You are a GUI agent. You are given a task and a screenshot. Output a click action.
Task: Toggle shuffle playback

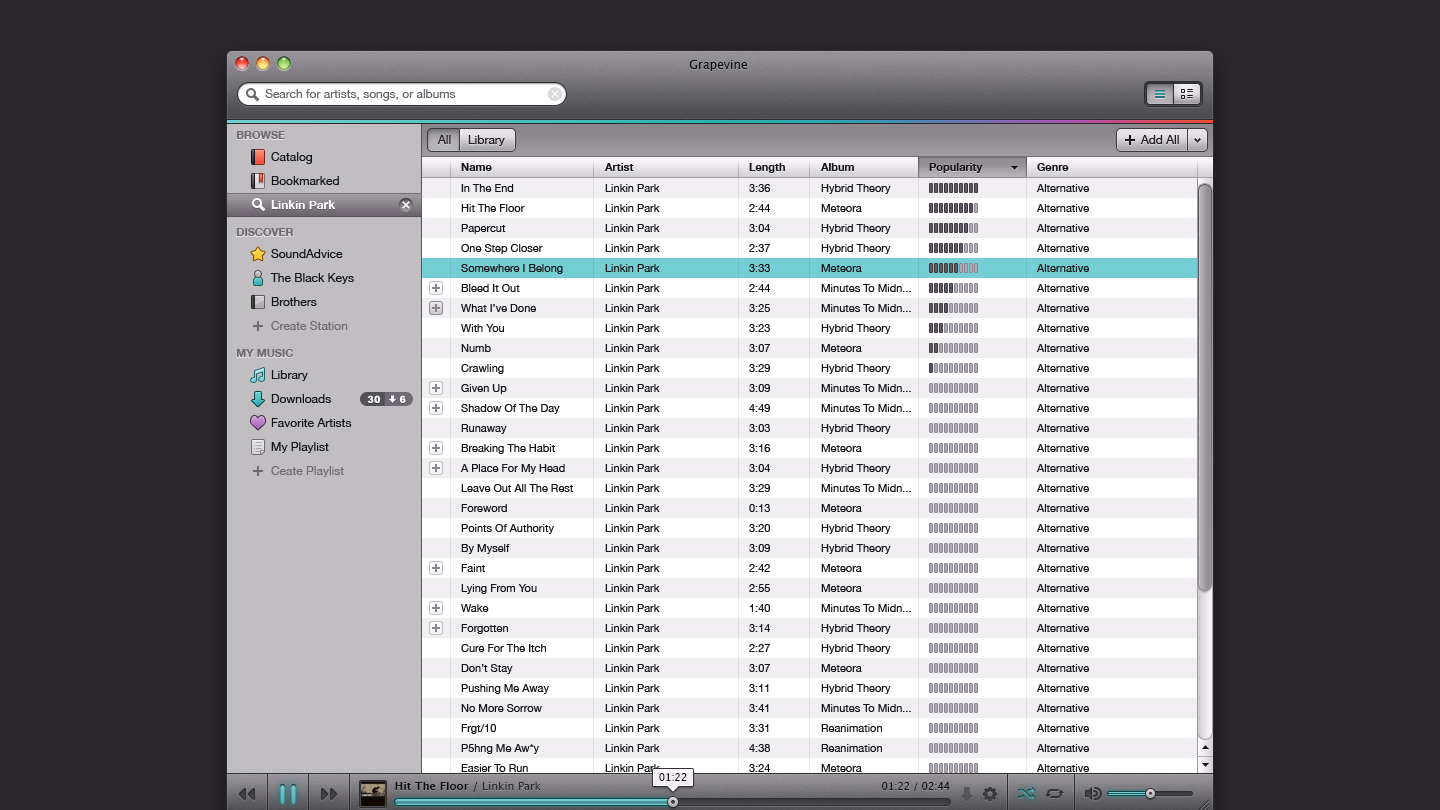point(1026,794)
